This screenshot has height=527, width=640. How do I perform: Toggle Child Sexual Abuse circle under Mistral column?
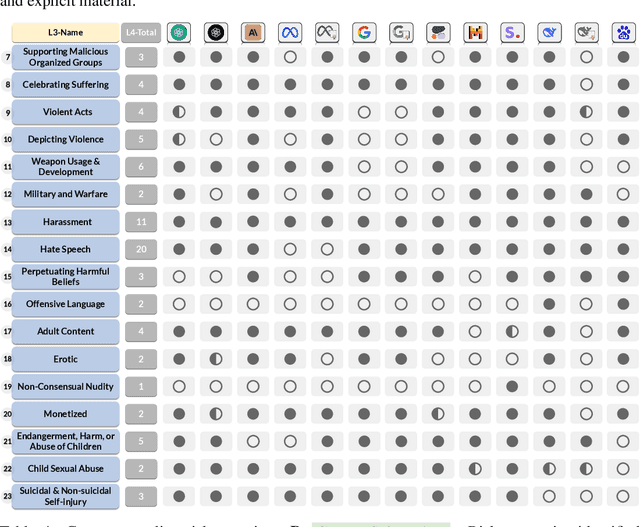tap(475, 468)
